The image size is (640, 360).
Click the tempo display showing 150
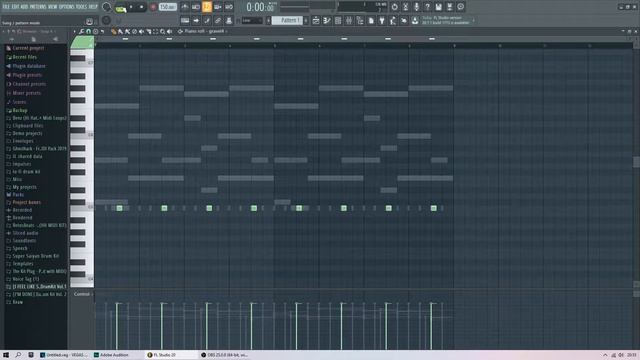tap(167, 7)
